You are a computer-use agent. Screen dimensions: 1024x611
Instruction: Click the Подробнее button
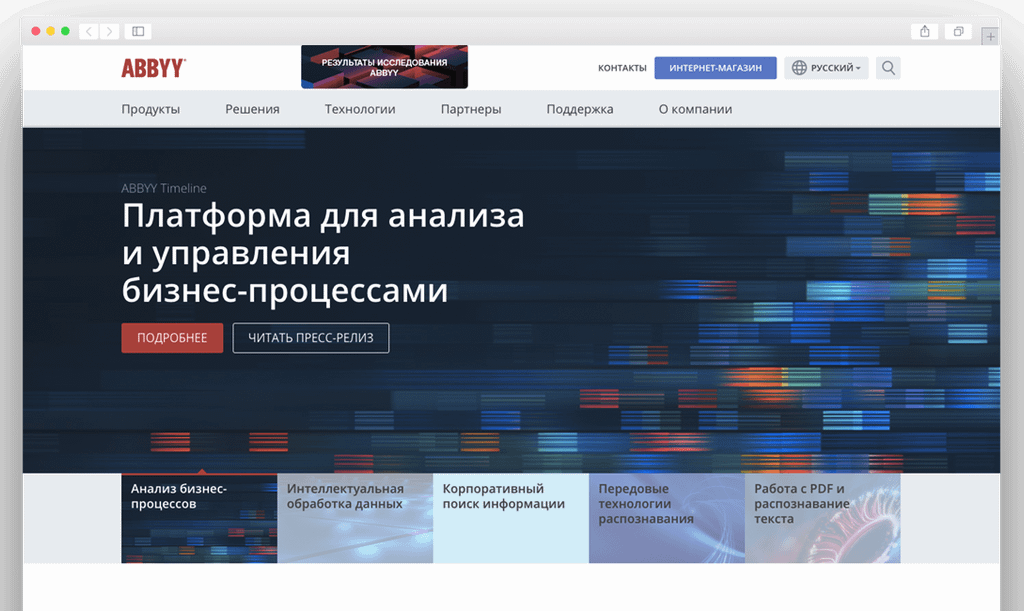point(172,337)
